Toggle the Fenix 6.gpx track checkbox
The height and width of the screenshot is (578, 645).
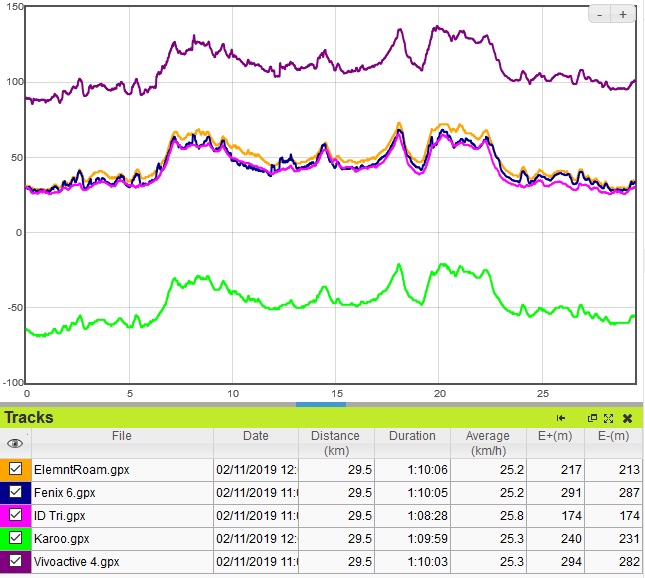click(x=16, y=491)
